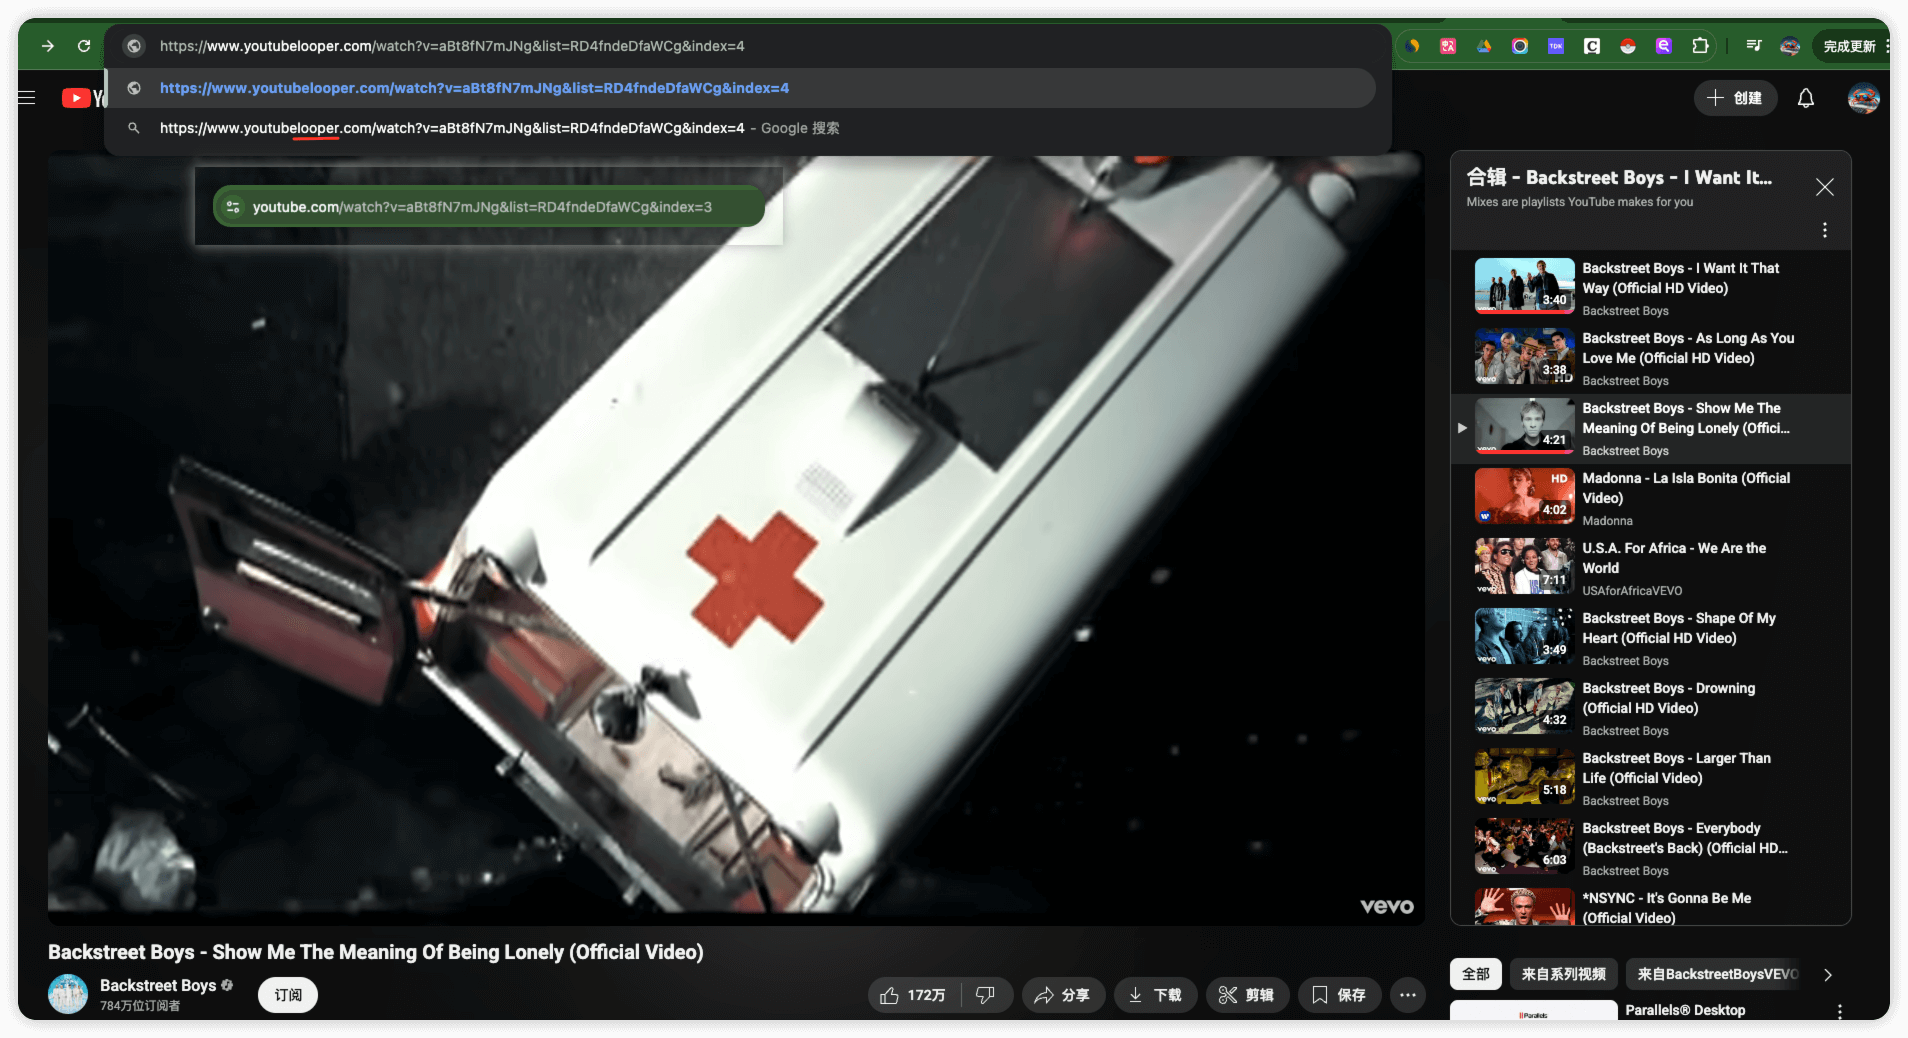Open the YouTube hamburger guide menu
1908x1038 pixels.
pos(27,98)
